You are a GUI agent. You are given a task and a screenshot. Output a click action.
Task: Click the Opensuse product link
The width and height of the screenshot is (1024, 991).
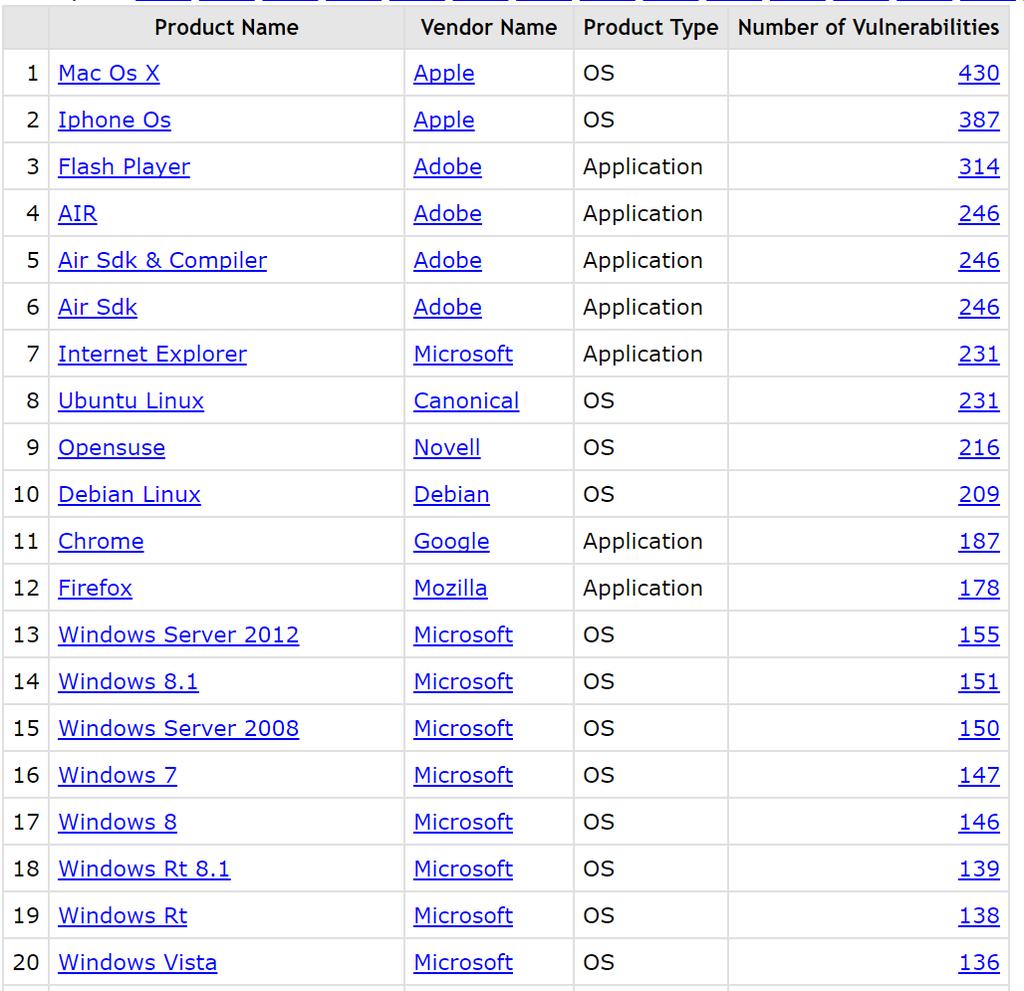[112, 447]
